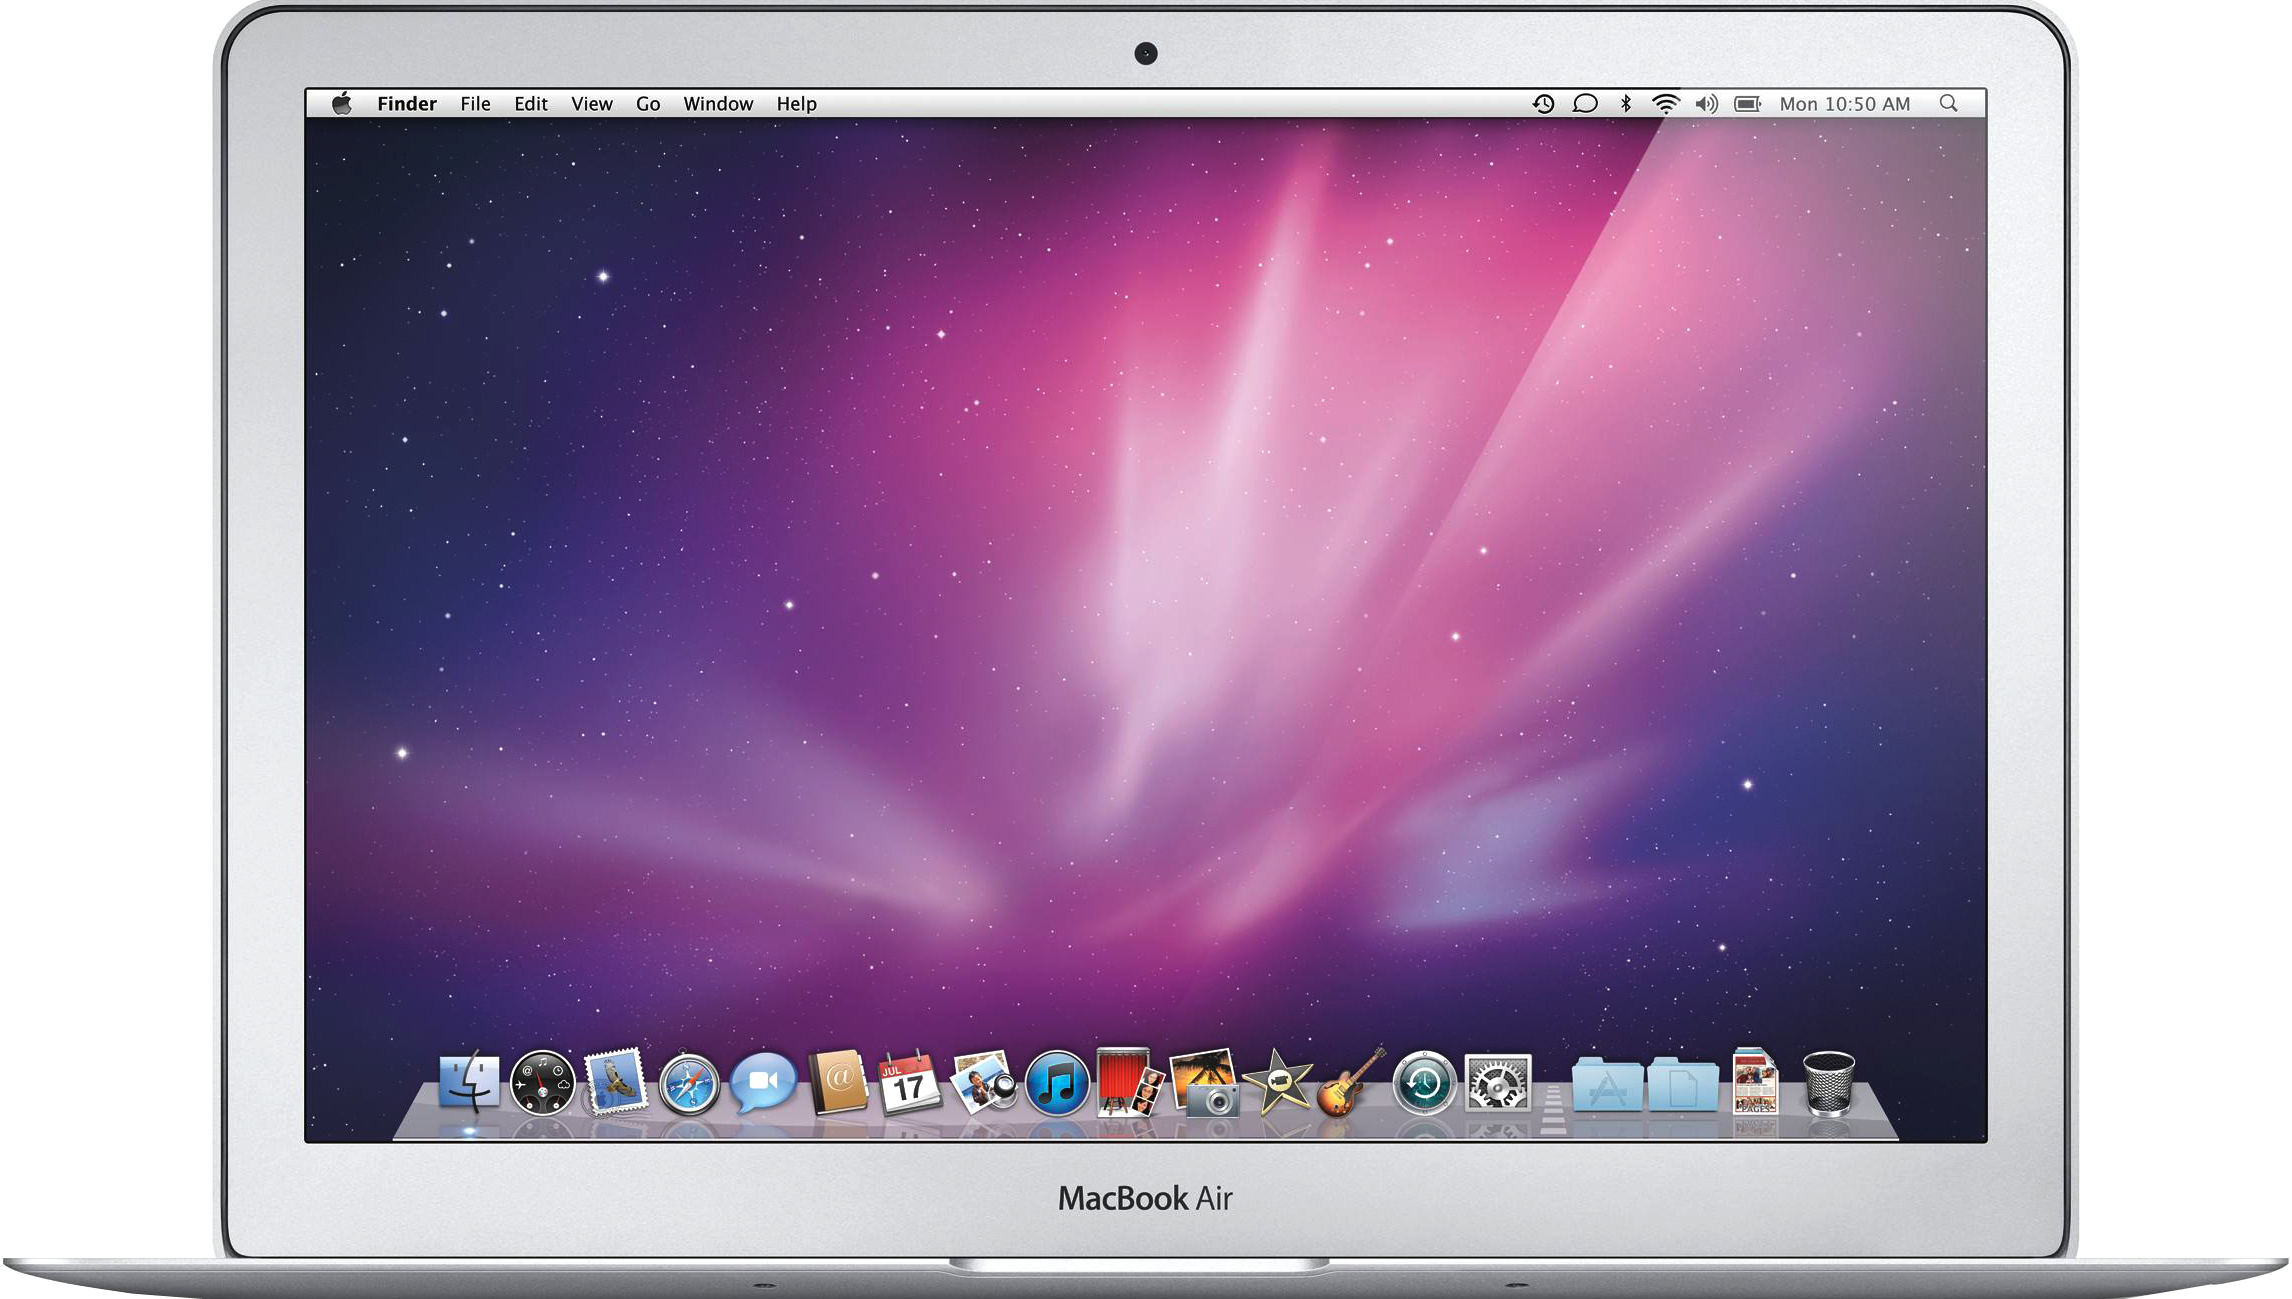This screenshot has height=1299, width=2292.
Task: Open System Preferences gear icon
Action: coord(1497,1084)
